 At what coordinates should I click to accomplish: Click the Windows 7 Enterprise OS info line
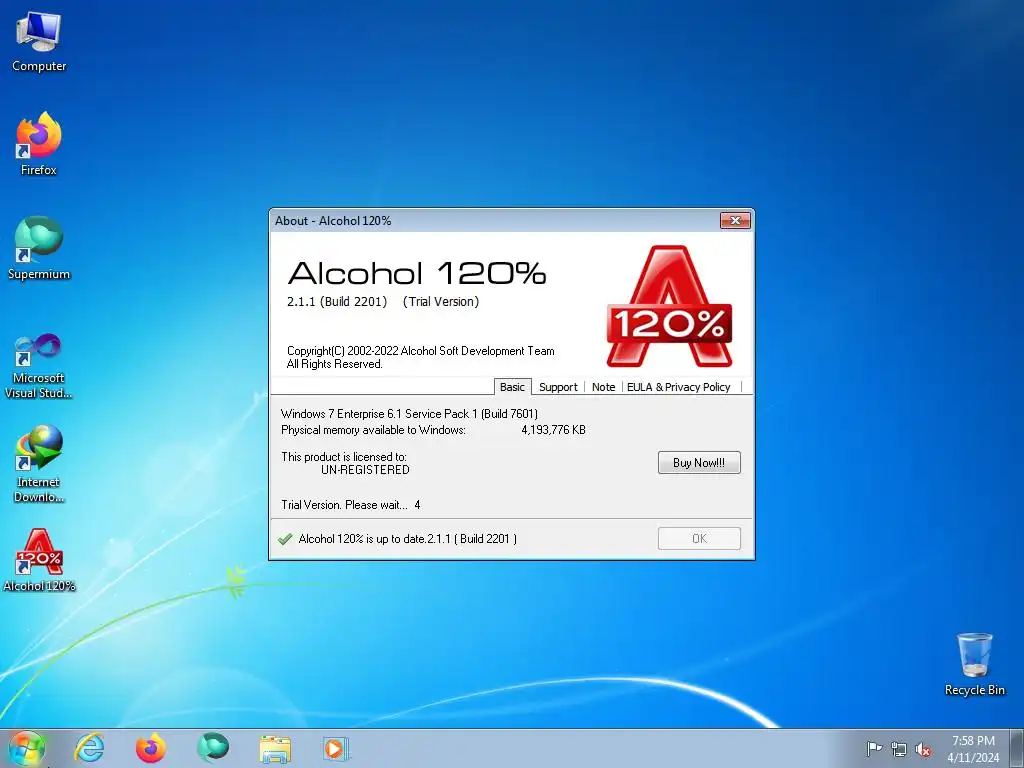coord(409,413)
